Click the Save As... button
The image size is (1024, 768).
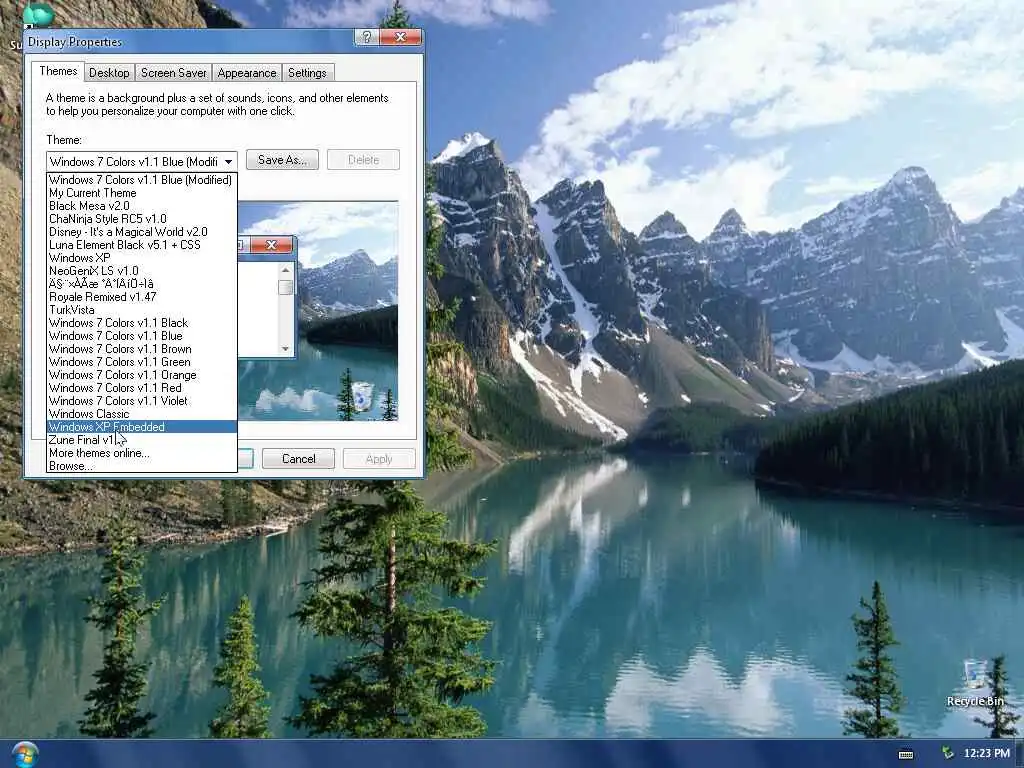282,160
